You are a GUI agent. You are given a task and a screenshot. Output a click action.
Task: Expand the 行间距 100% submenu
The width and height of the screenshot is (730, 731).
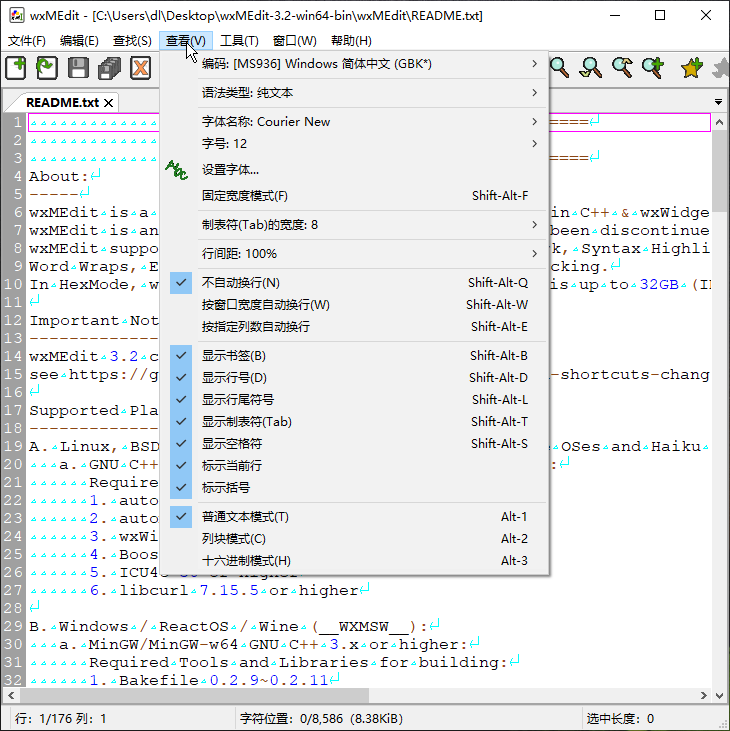click(x=353, y=254)
